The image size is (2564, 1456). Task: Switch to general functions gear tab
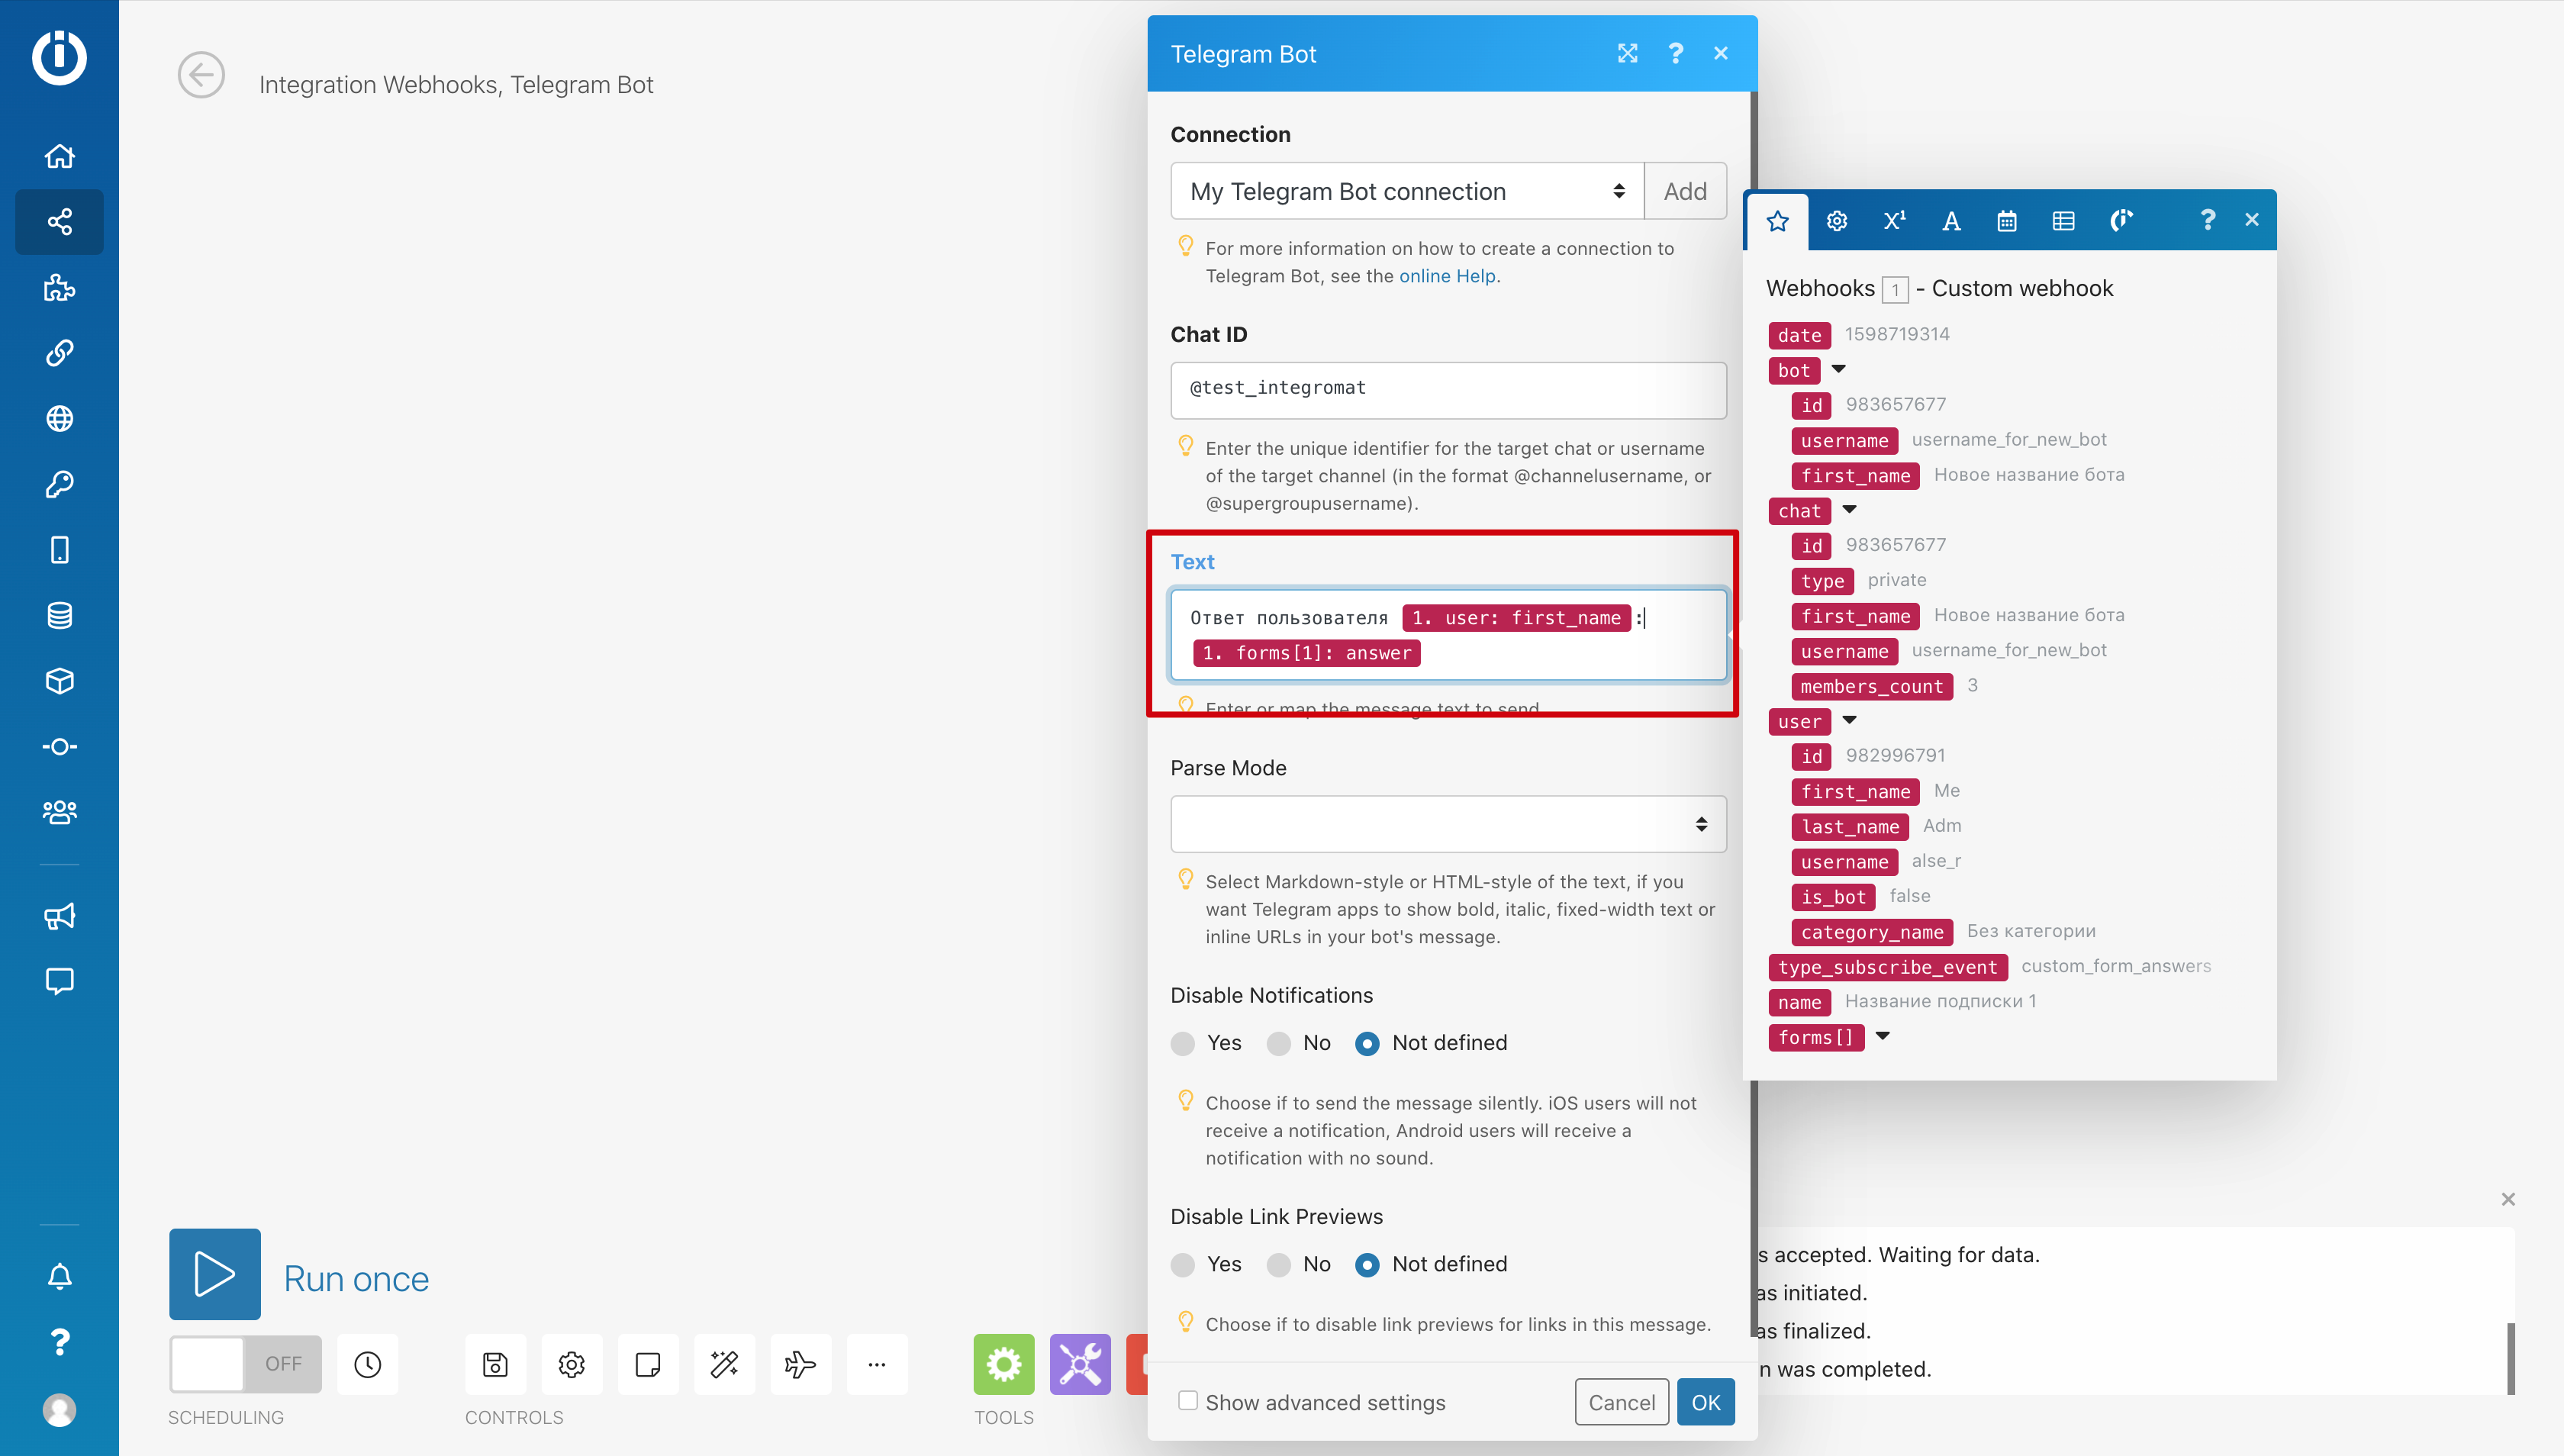tap(1836, 221)
